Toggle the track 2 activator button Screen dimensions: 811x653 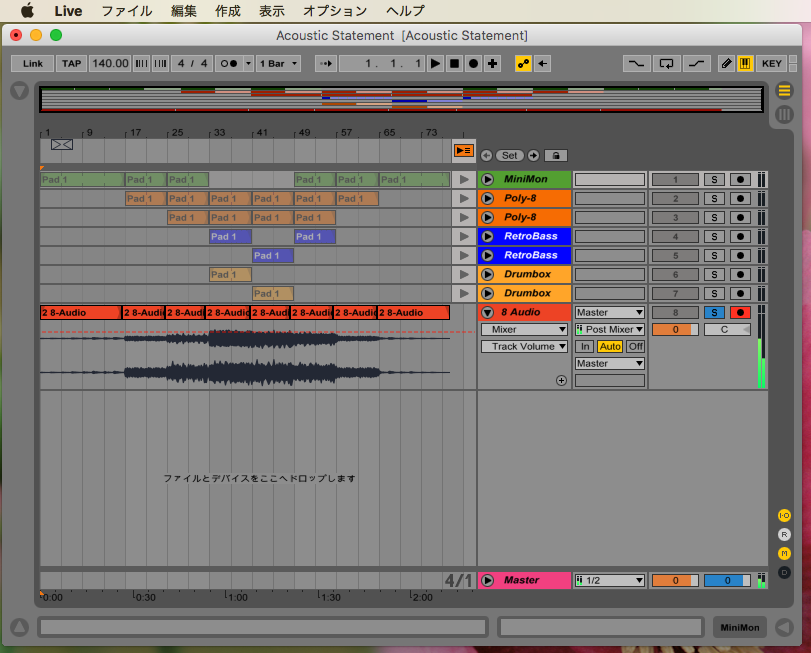tap(675, 199)
